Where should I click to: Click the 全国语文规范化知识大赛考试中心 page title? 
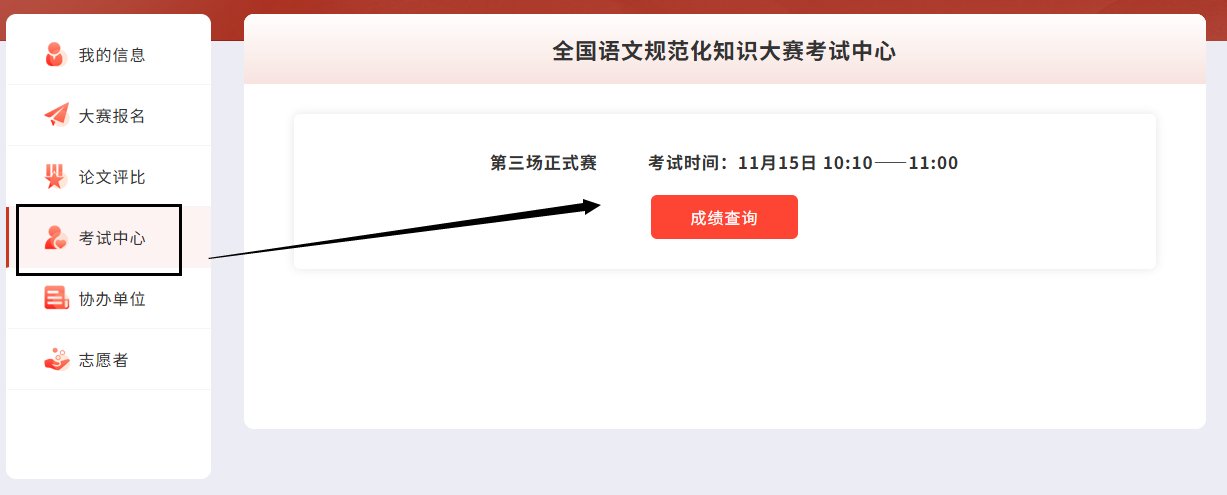tap(724, 51)
